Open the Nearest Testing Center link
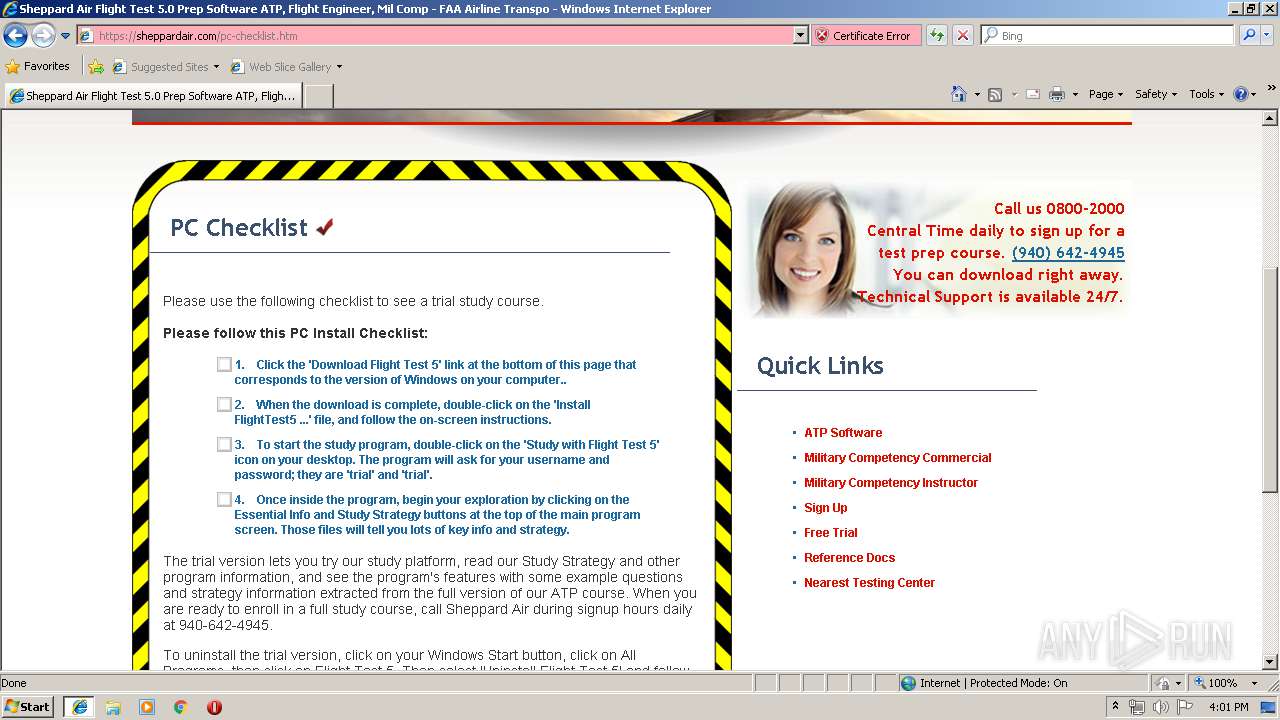The height and width of the screenshot is (720, 1280). (869, 583)
